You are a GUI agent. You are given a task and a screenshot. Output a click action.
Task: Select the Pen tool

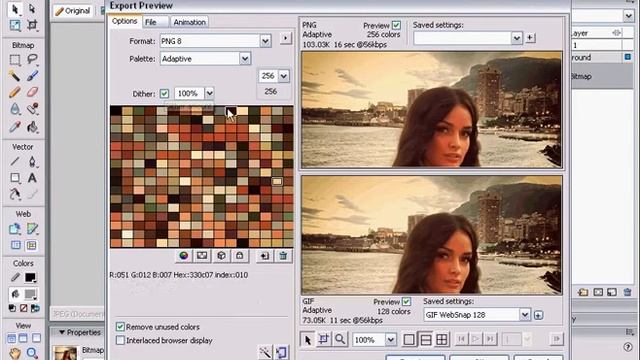32,161
